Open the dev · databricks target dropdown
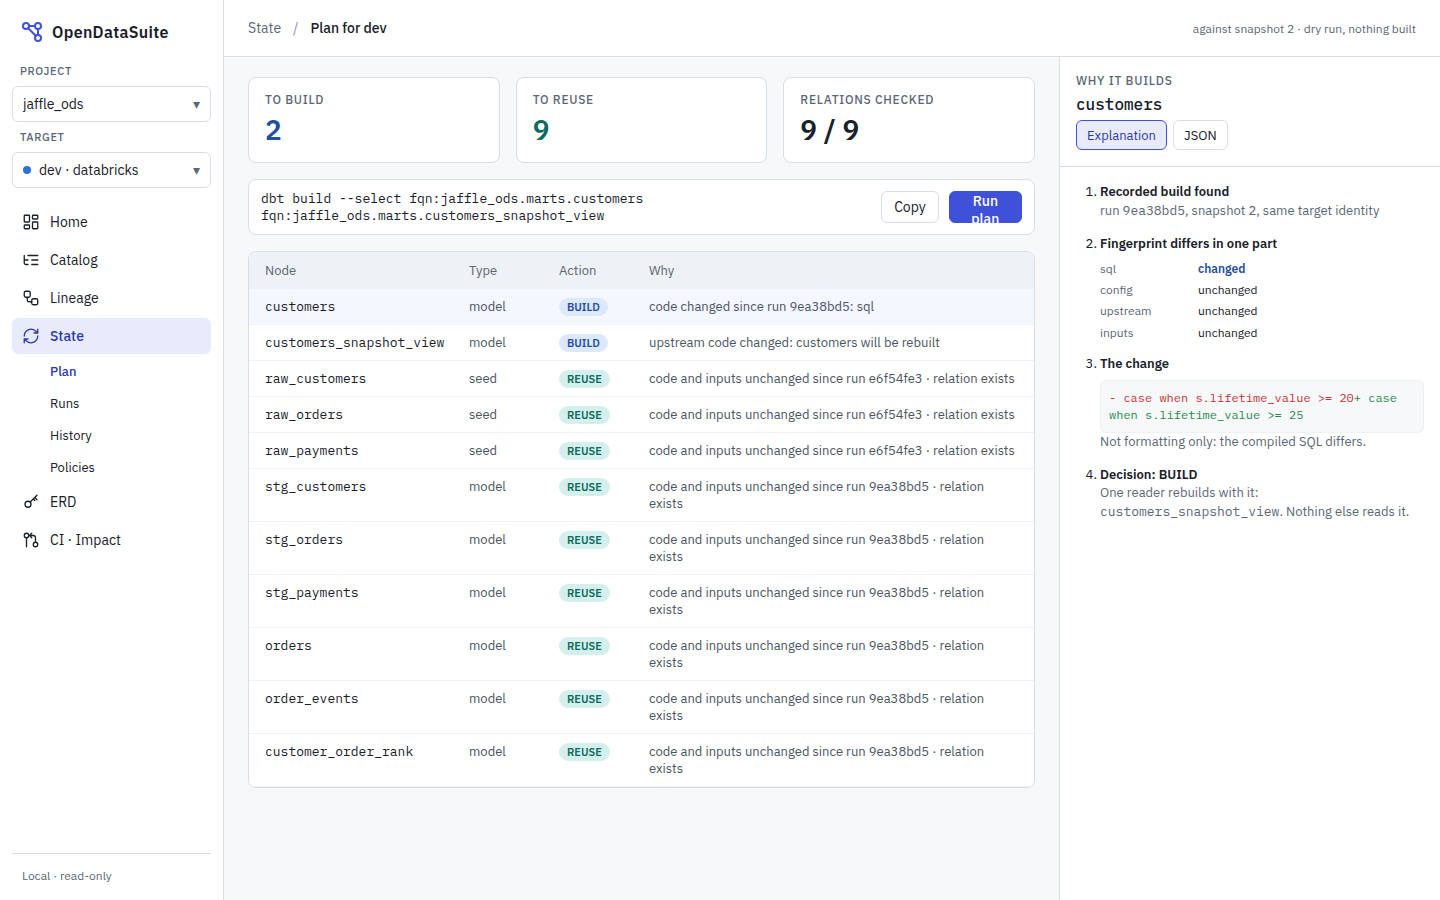 (x=111, y=170)
